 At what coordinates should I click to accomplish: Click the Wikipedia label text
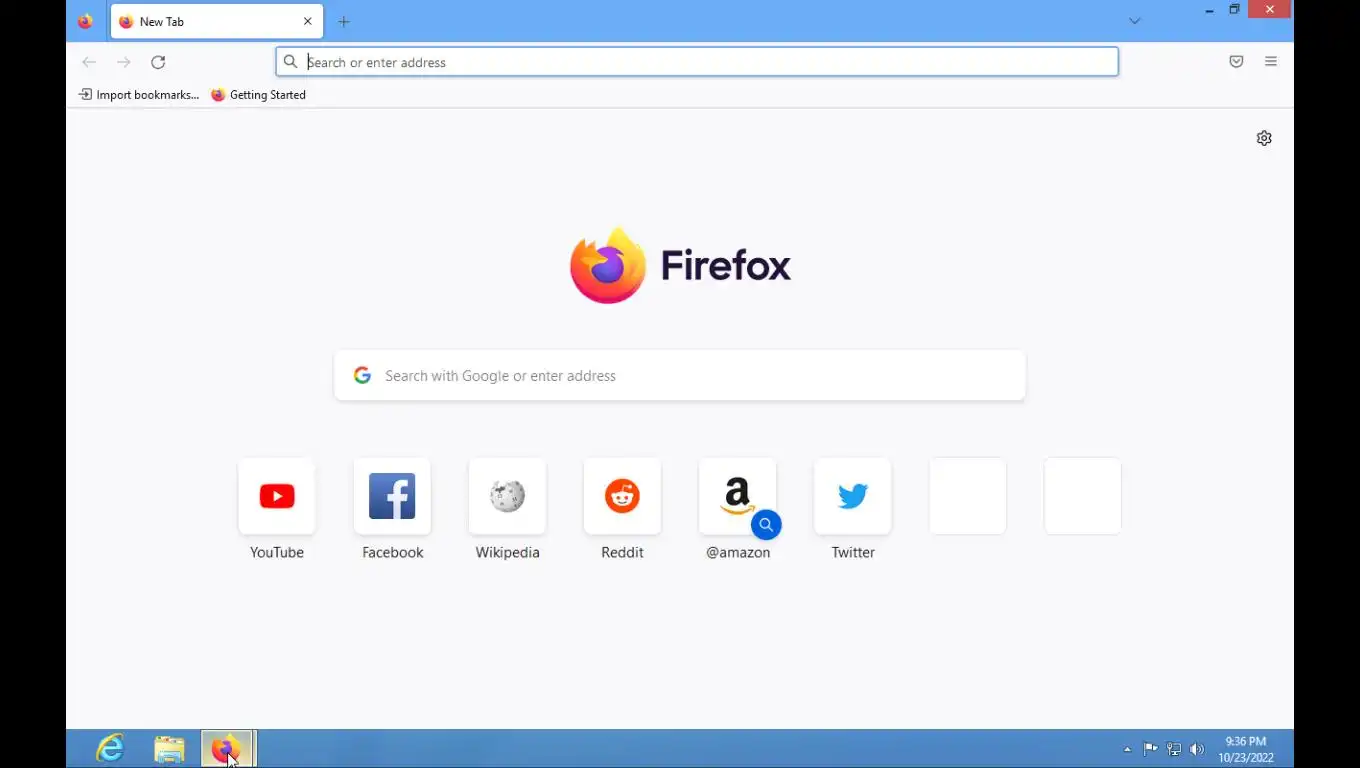point(507,552)
